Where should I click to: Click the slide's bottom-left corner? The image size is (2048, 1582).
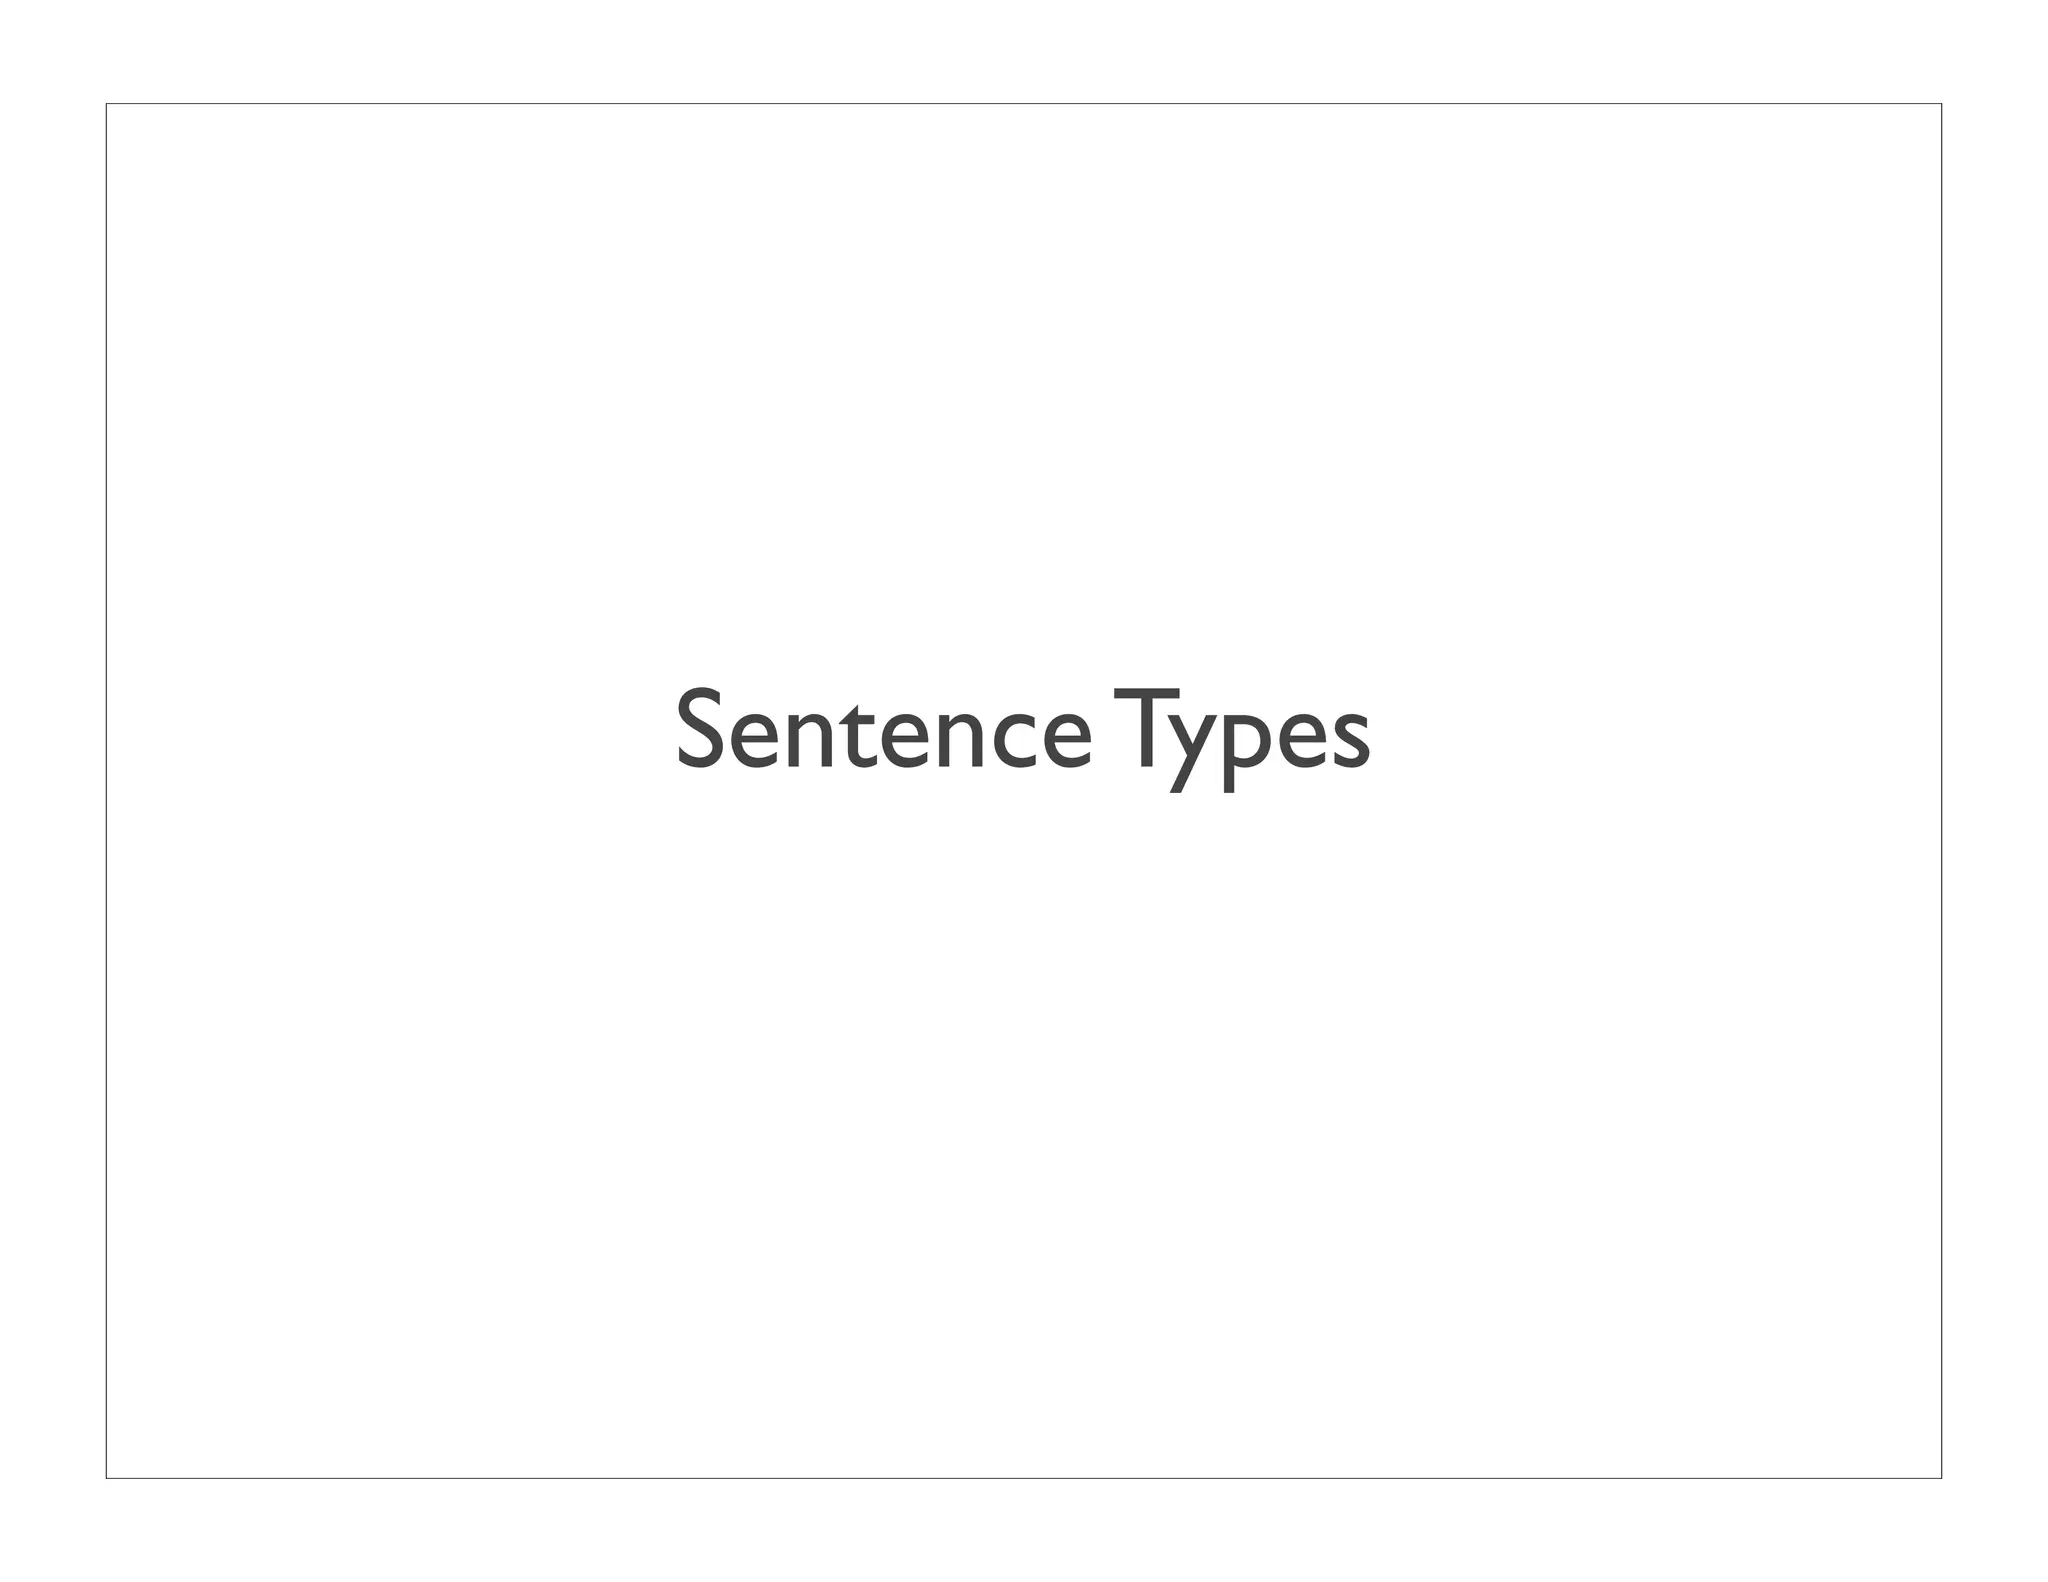click(x=106, y=1478)
